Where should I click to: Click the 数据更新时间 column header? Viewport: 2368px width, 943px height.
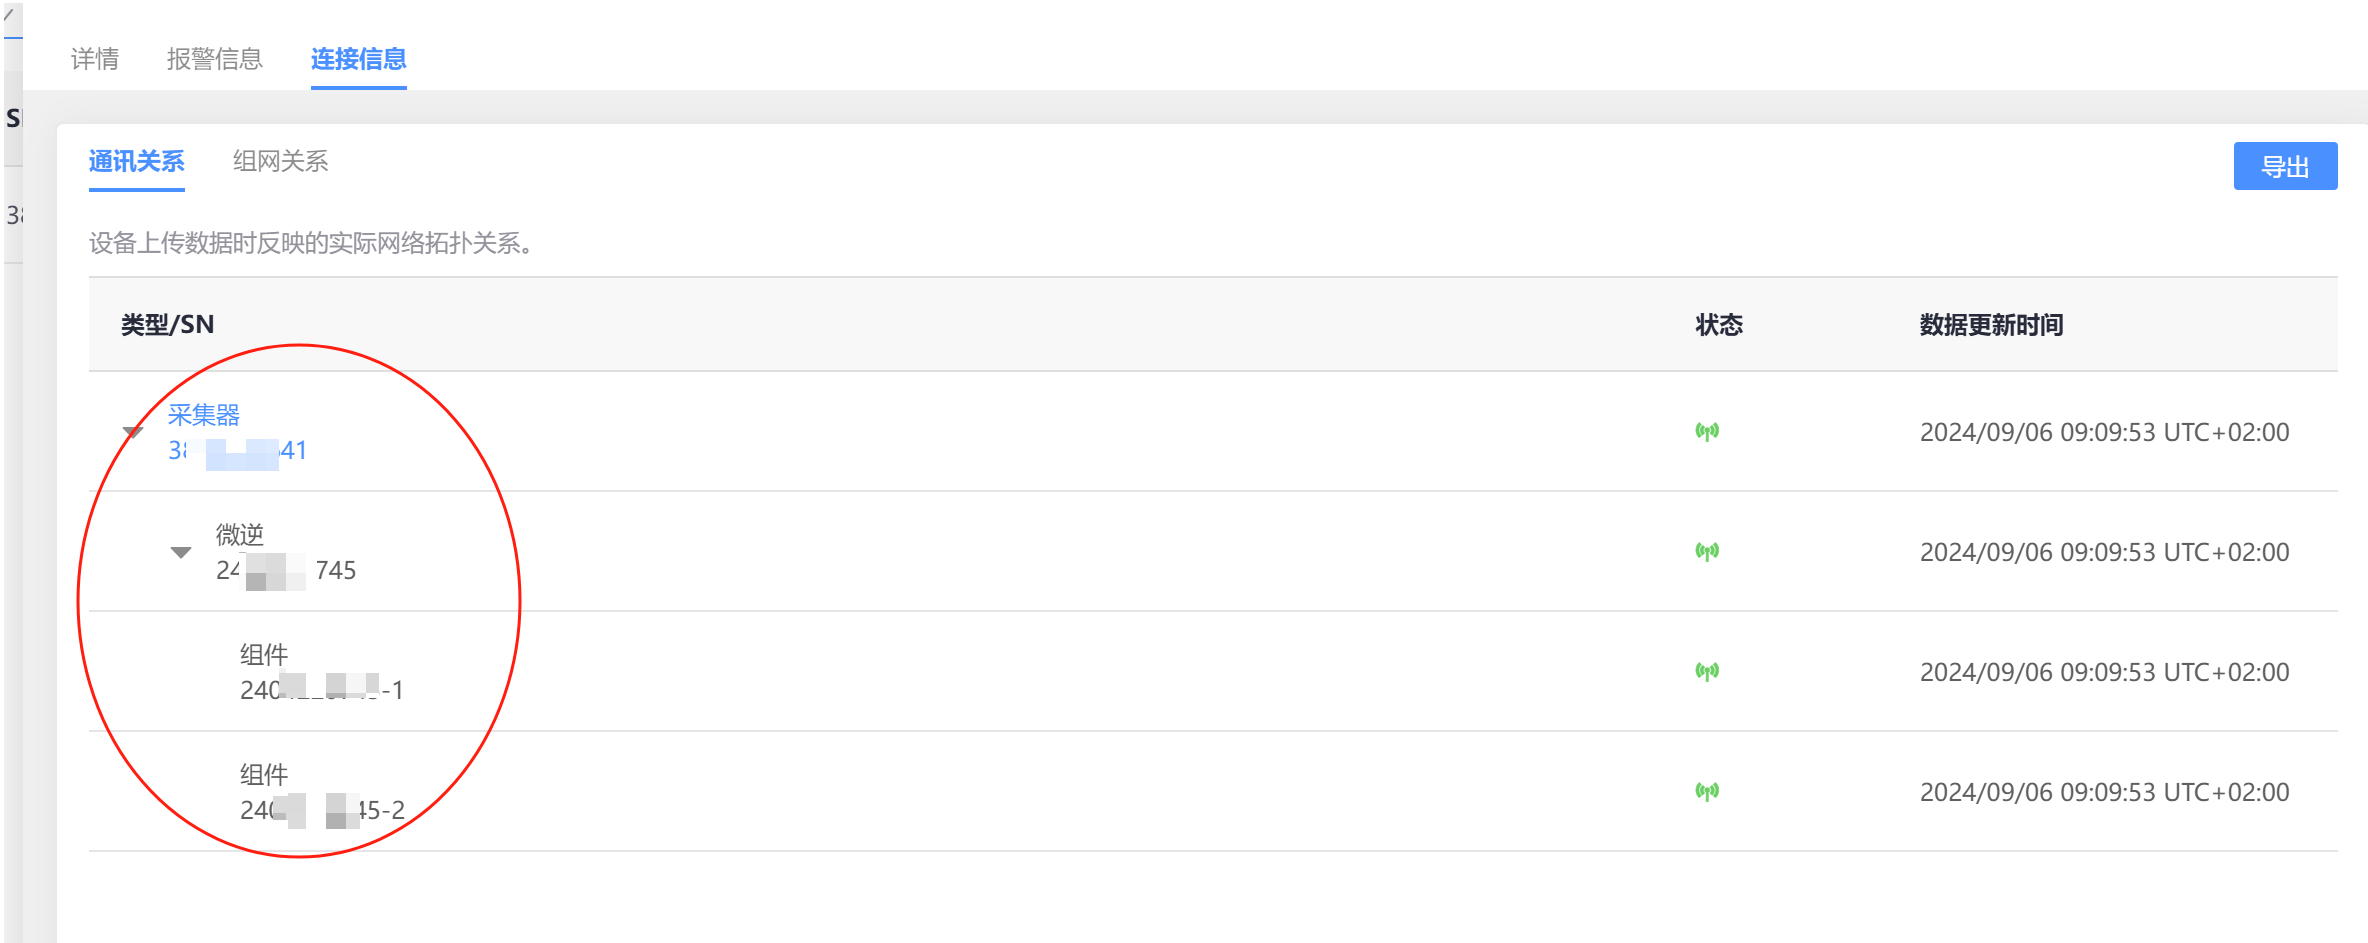click(1991, 325)
